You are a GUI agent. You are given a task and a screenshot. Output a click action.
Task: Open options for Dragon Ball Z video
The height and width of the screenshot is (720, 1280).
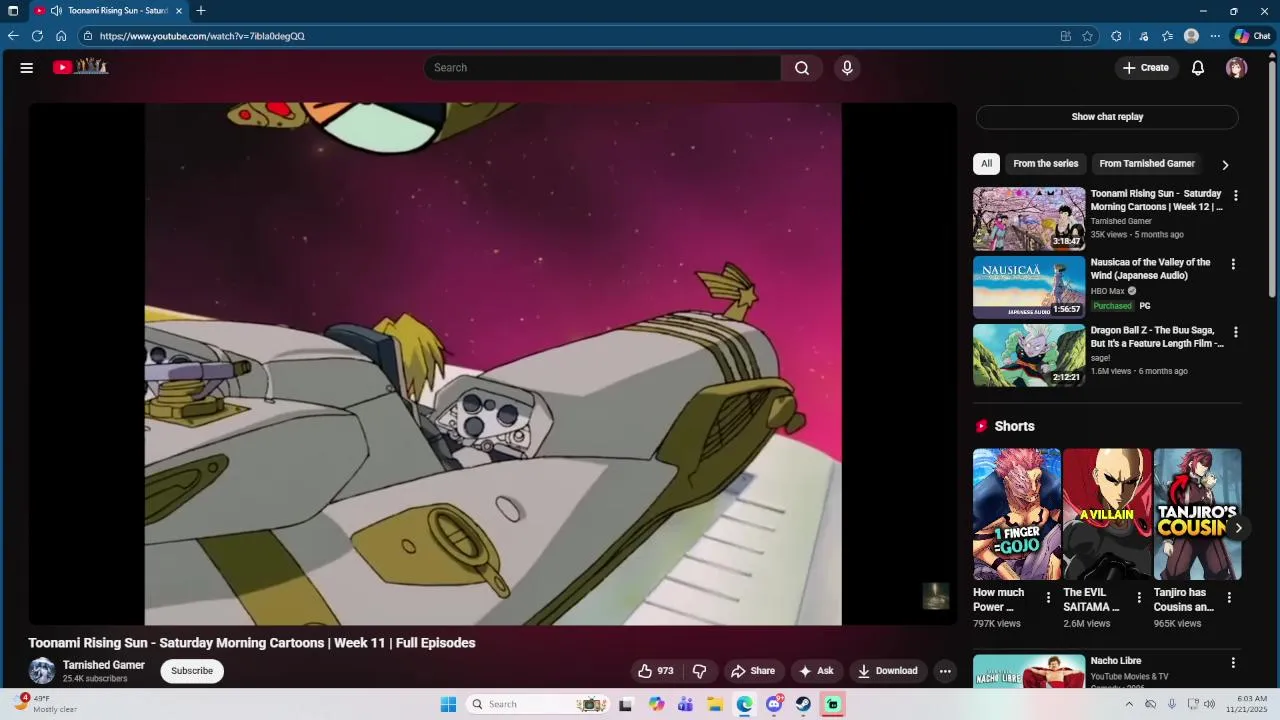point(1236,332)
